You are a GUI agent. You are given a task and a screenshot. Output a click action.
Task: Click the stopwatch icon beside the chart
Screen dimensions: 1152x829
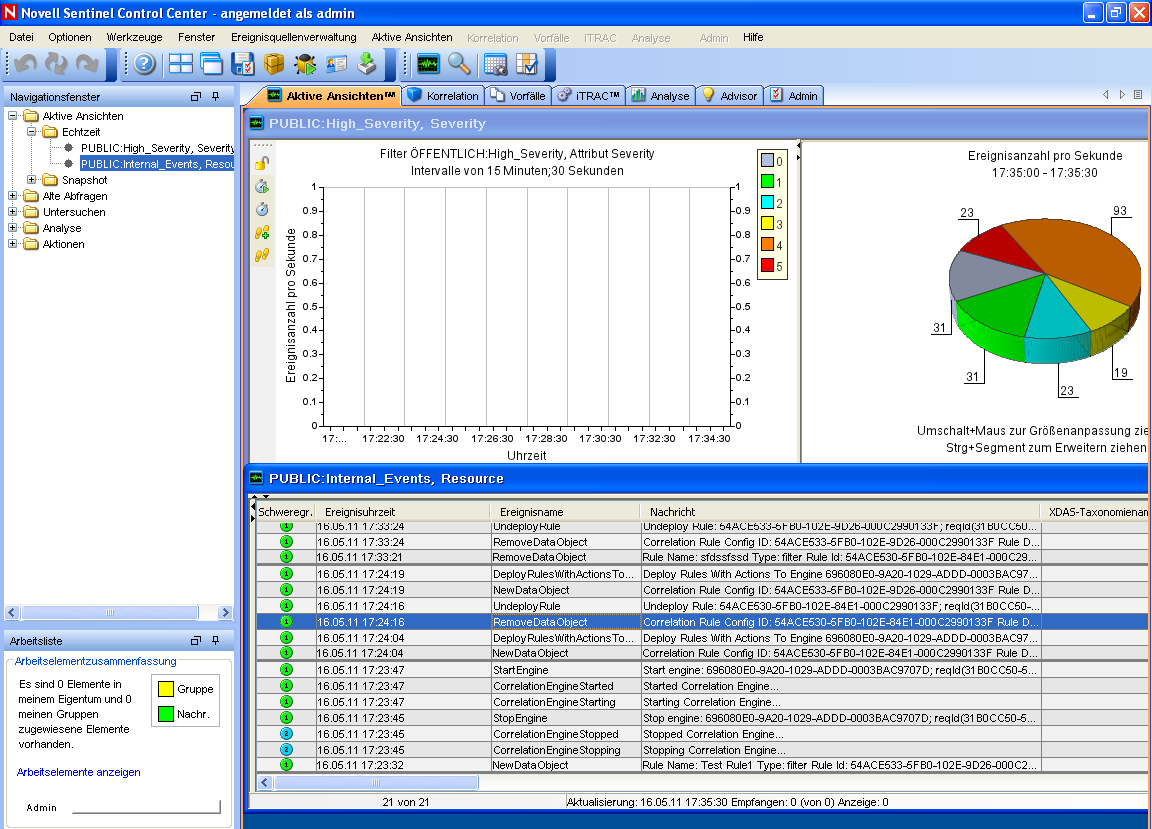262,209
